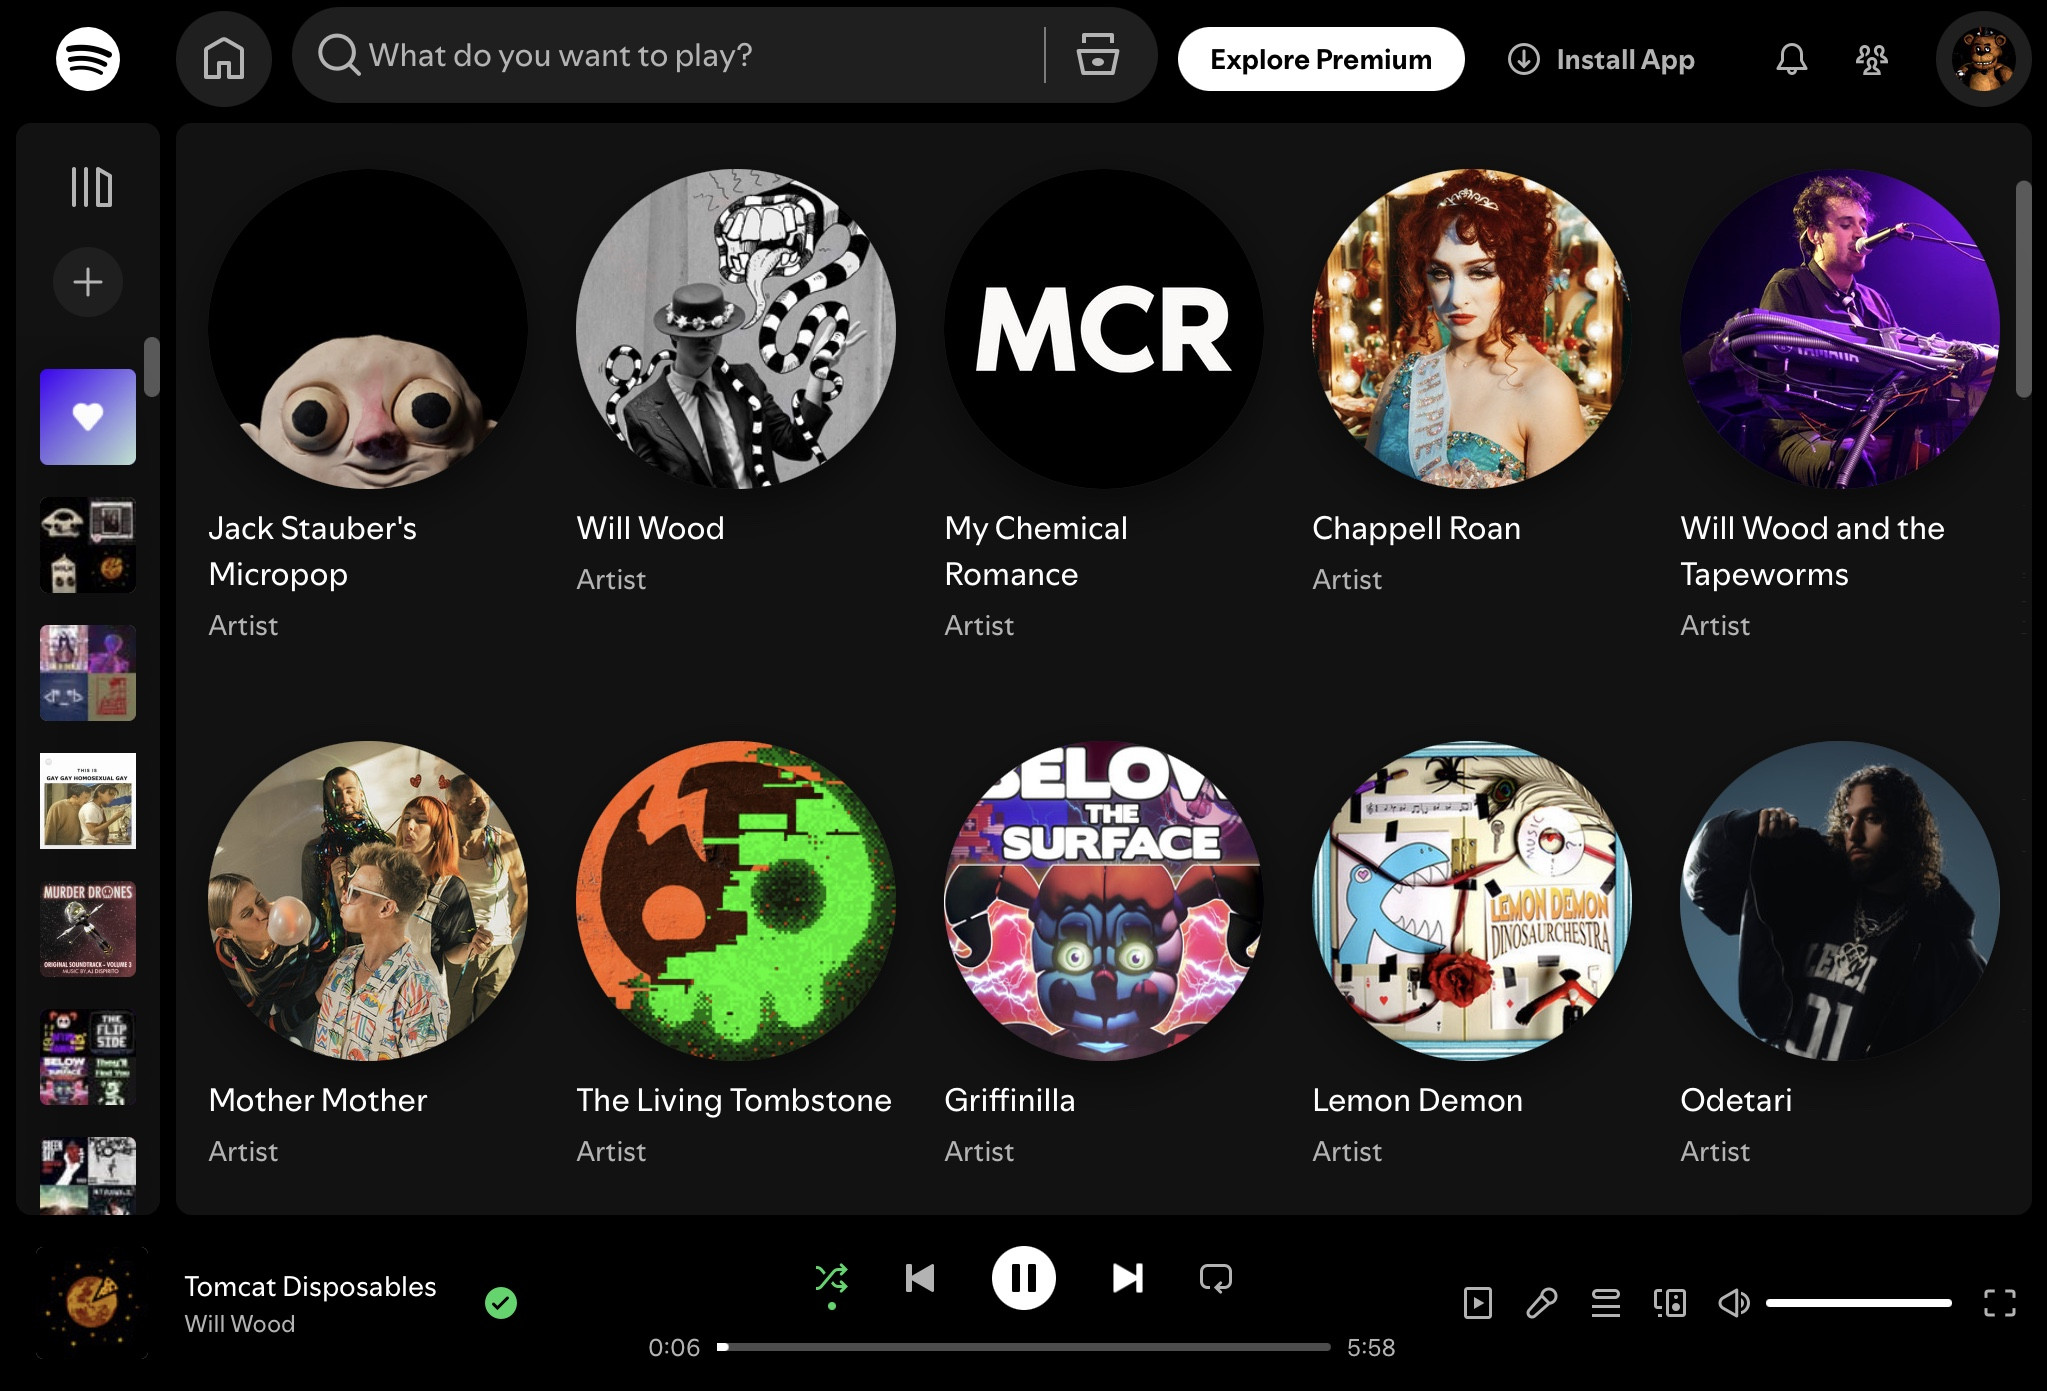Open The Living Tombstone artist image
This screenshot has height=1391, width=2047.
736,901
